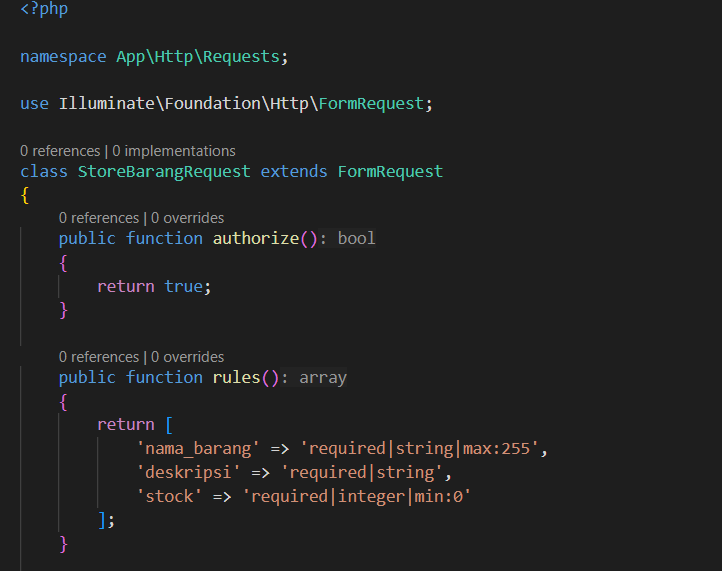Click the App\Http\Requests namespace path

pyautogui.click(x=197, y=57)
